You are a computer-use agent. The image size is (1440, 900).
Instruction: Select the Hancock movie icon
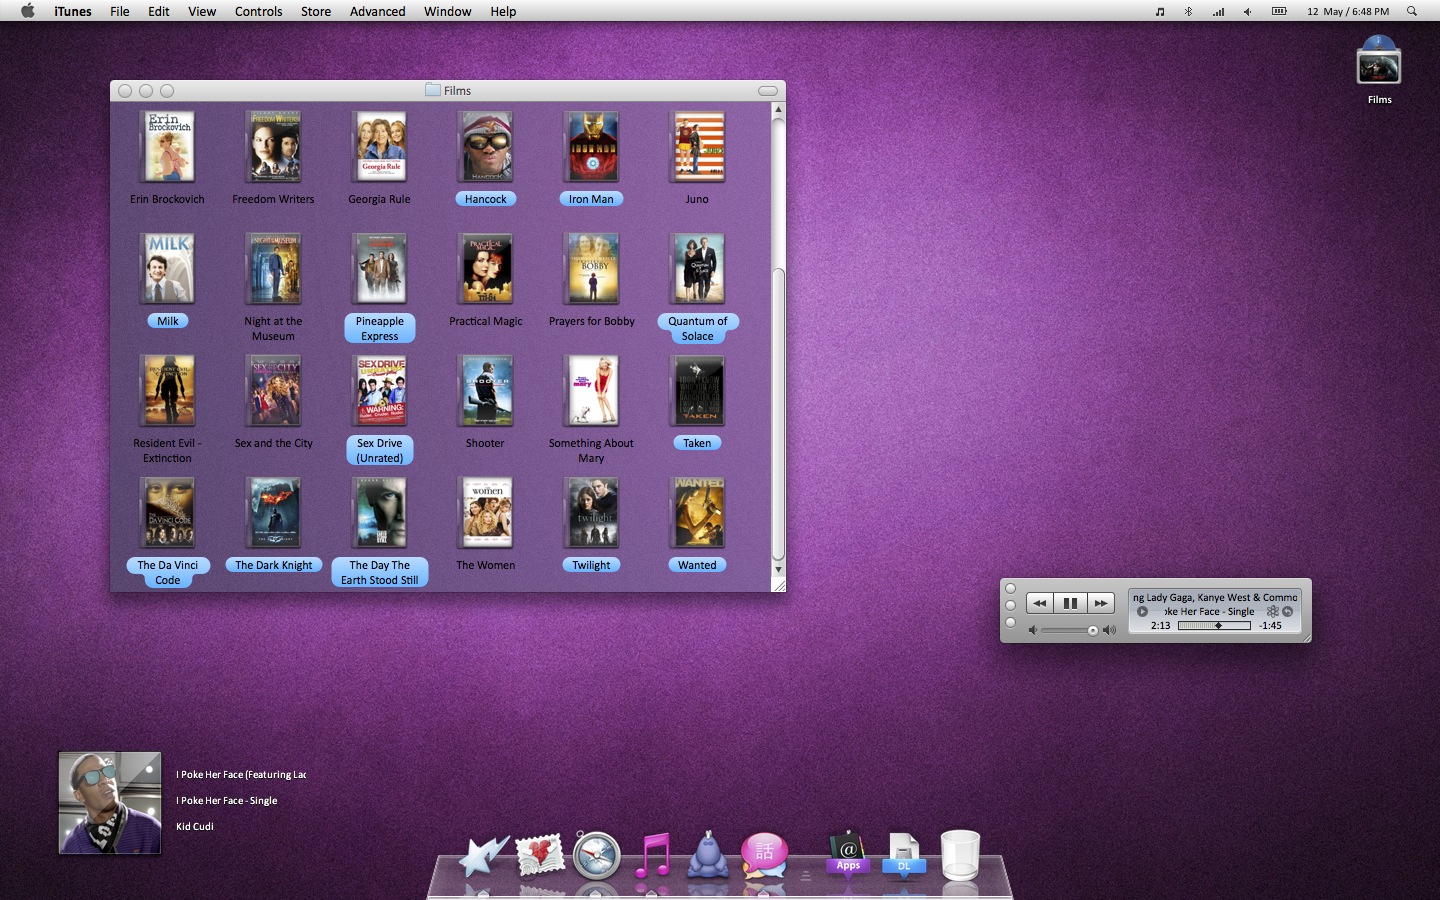click(486, 147)
